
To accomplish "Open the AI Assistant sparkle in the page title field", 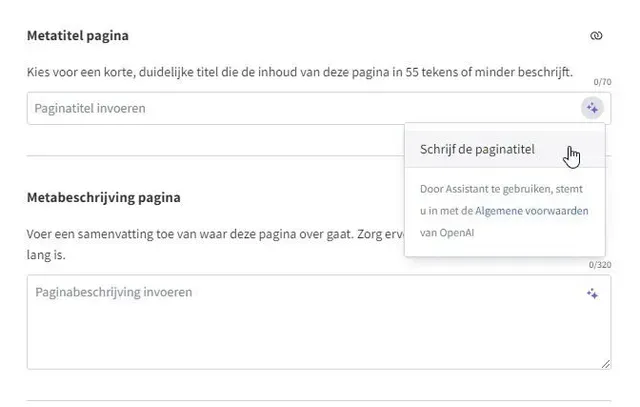I will (592, 108).
